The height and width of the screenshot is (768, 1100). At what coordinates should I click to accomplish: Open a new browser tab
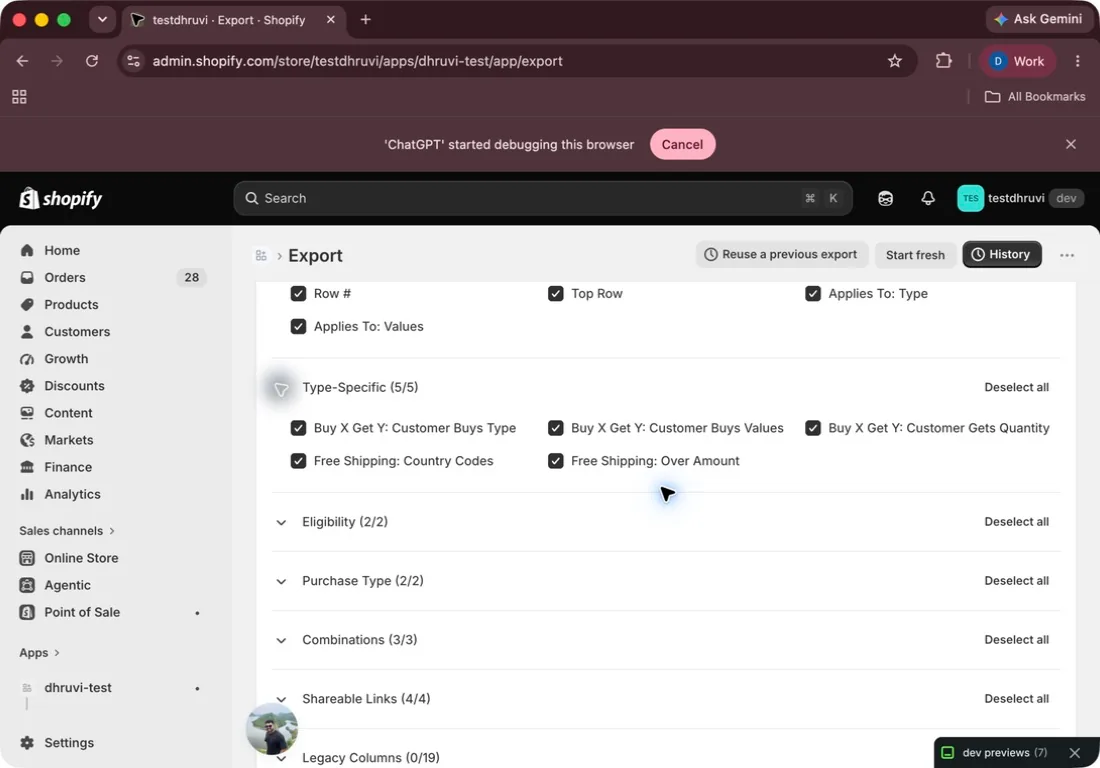(x=365, y=20)
